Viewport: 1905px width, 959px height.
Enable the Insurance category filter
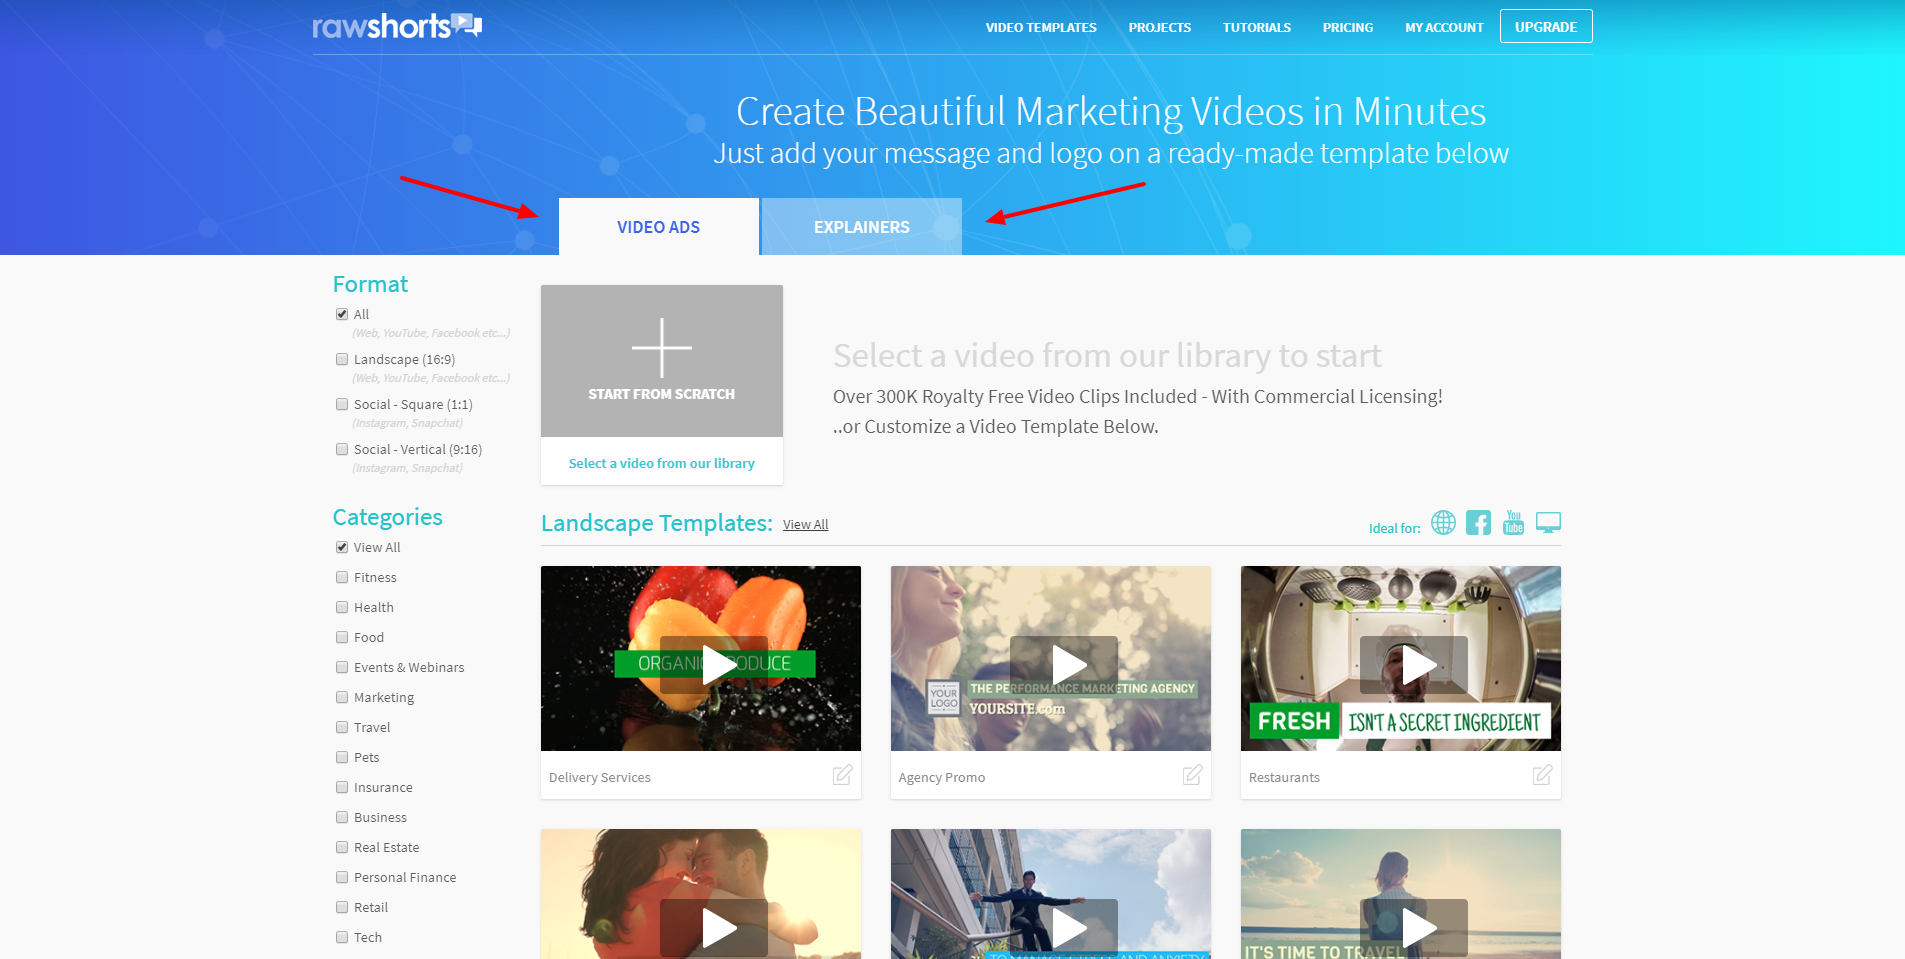point(342,787)
